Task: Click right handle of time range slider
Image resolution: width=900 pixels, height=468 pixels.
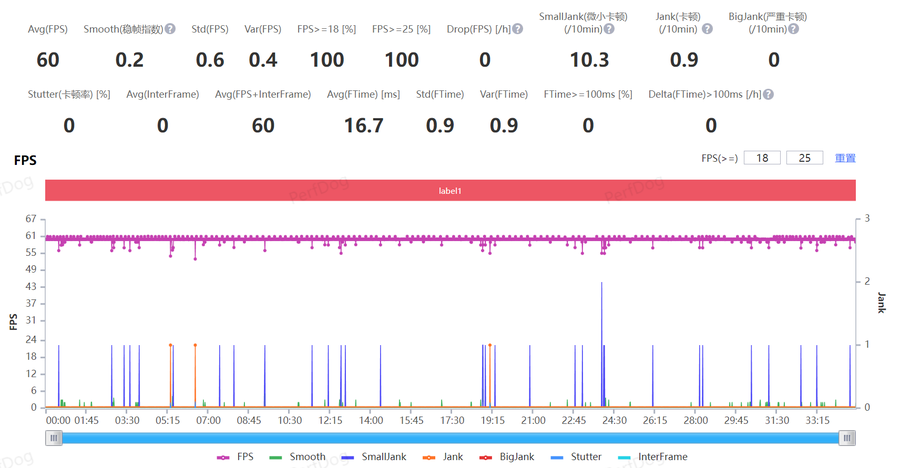Action: [847, 438]
